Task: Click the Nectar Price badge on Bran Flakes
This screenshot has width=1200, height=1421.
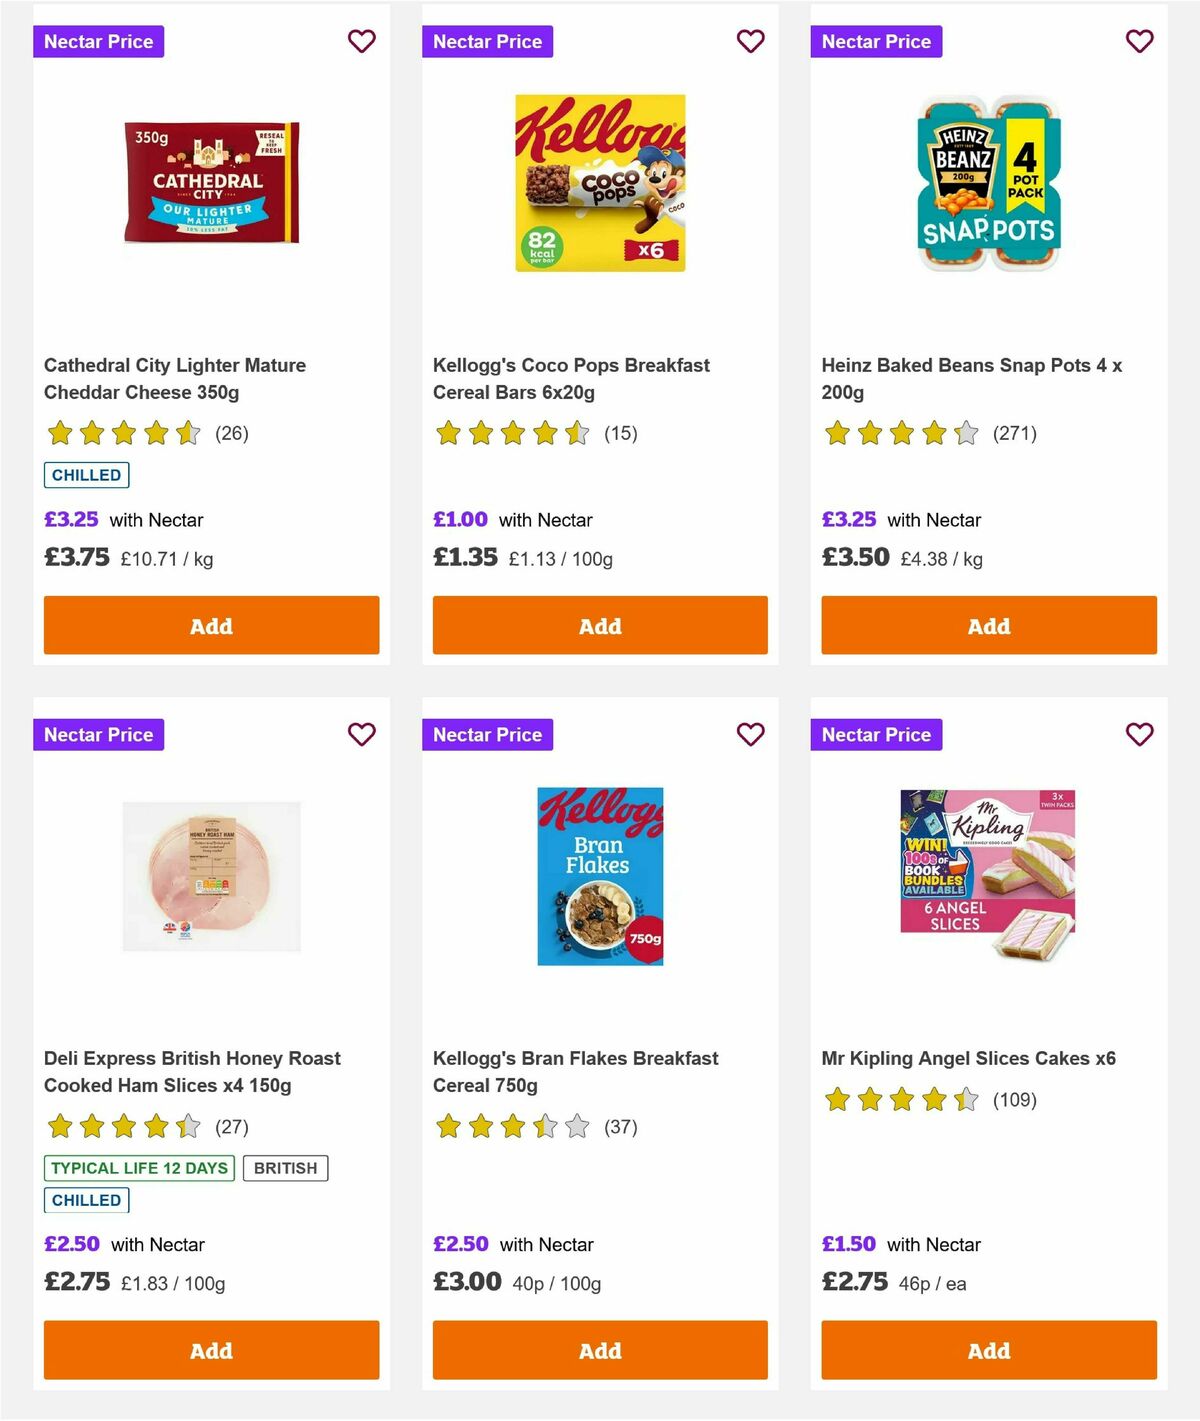Action: point(488,734)
